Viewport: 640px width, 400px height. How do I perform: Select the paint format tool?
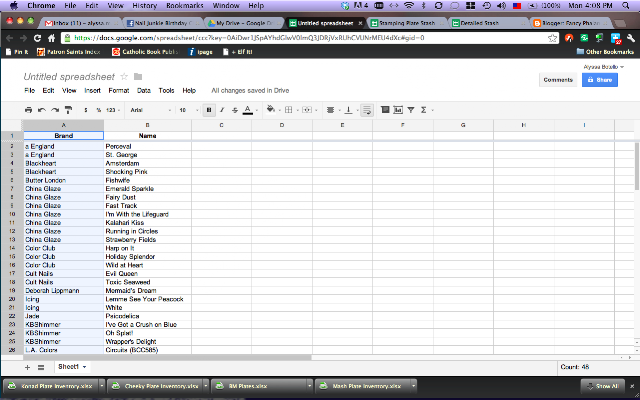coord(69,110)
